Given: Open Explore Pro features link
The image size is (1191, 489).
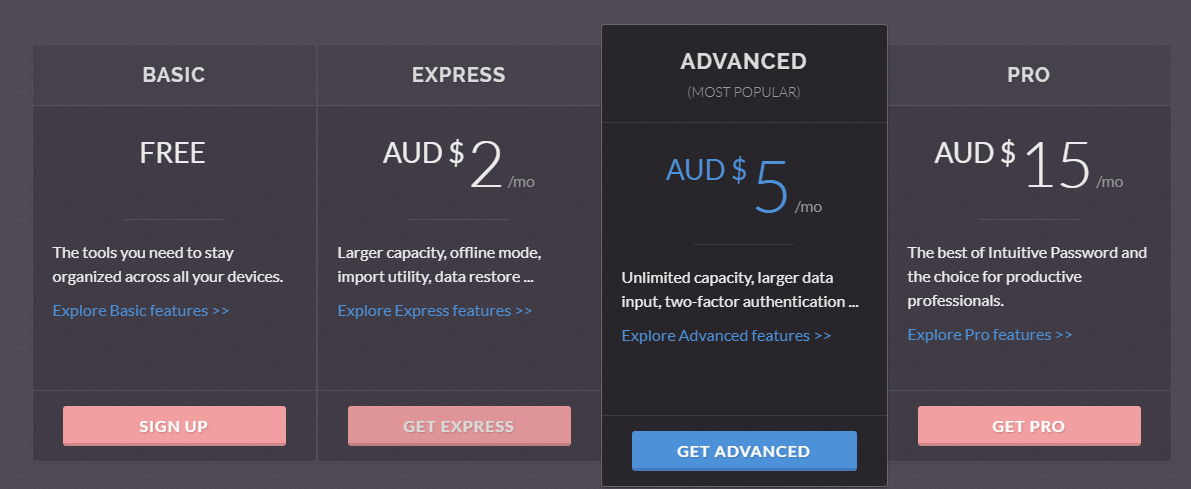Looking at the screenshot, I should click(x=990, y=335).
